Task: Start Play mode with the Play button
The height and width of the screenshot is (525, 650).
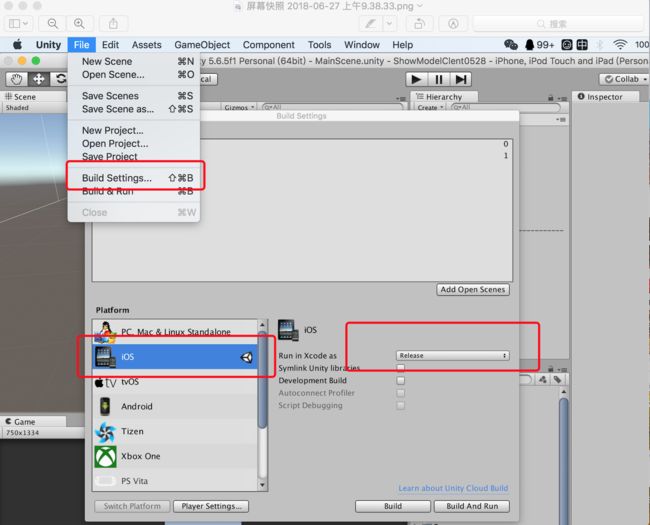Action: click(416, 79)
